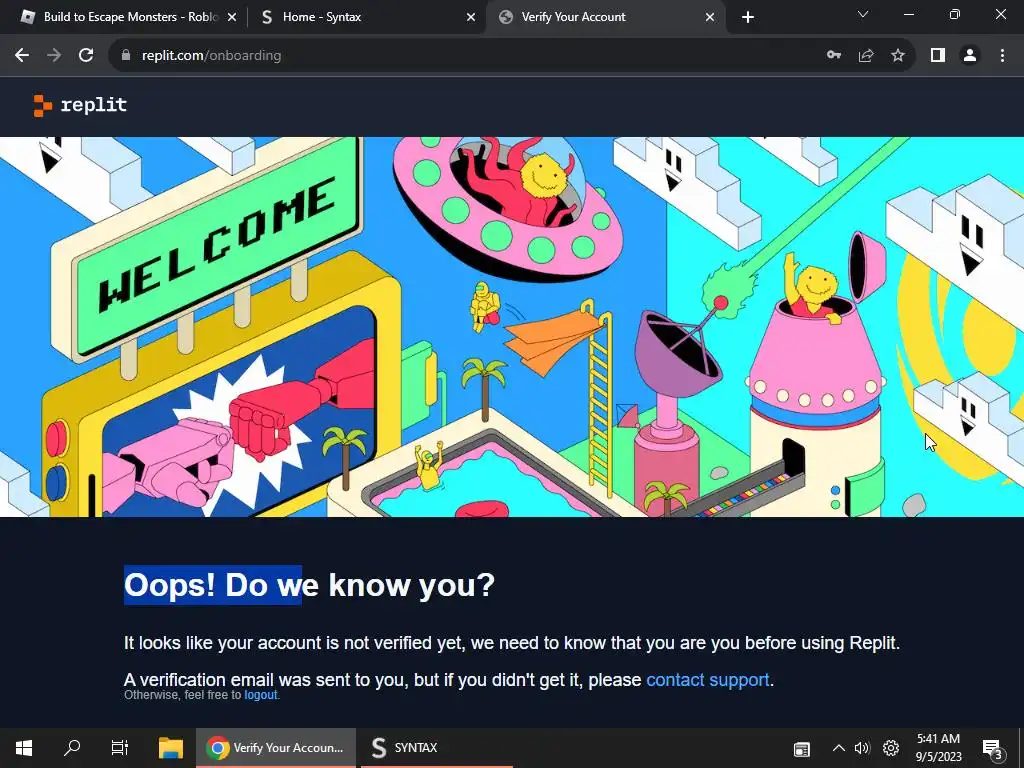This screenshot has height=768, width=1024.
Task: Close the Home - Syntax tab
Action: pos(471,18)
